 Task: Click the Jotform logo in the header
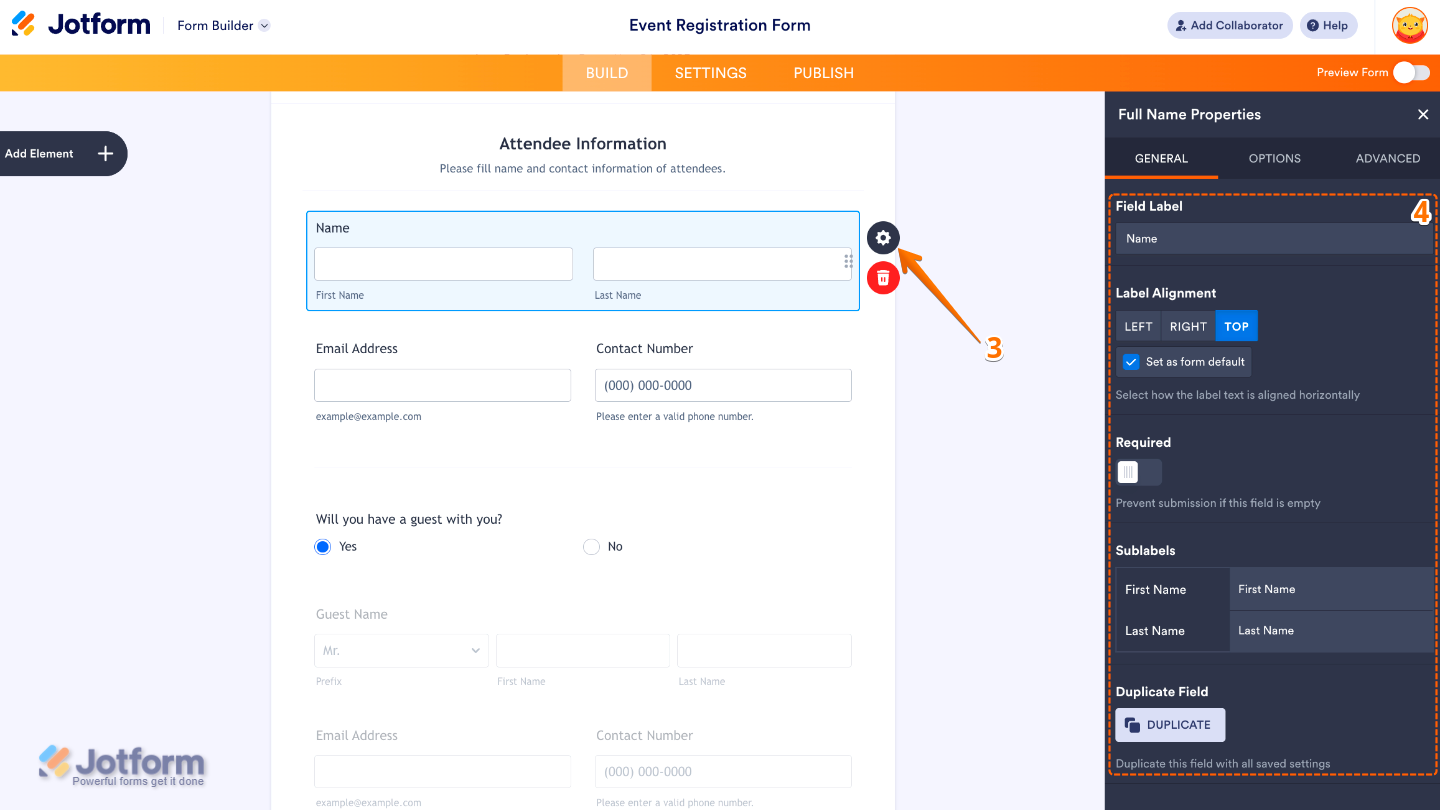click(x=80, y=24)
